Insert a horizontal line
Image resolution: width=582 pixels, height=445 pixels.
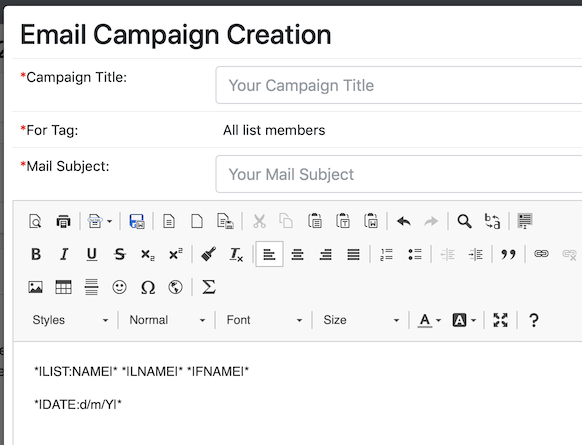point(91,287)
